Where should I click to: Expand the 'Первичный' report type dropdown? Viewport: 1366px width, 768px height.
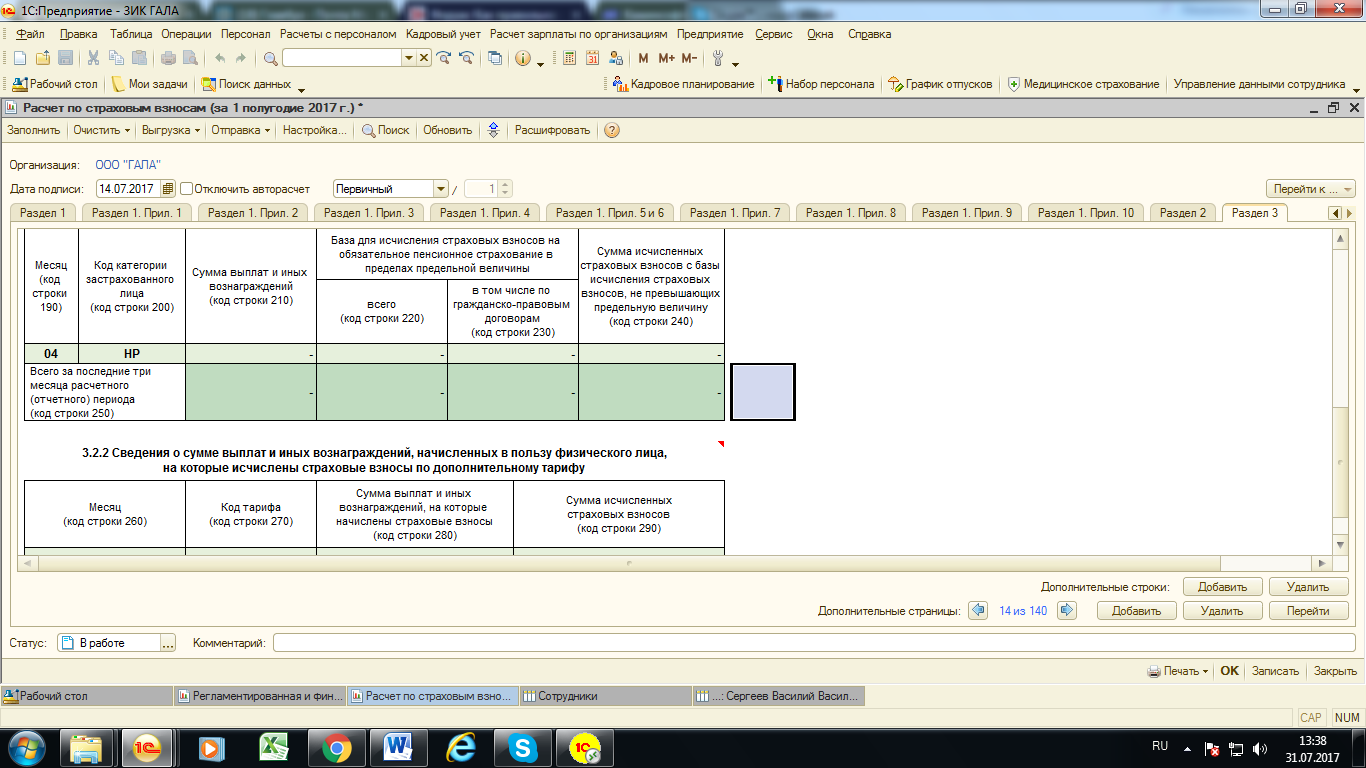click(440, 188)
